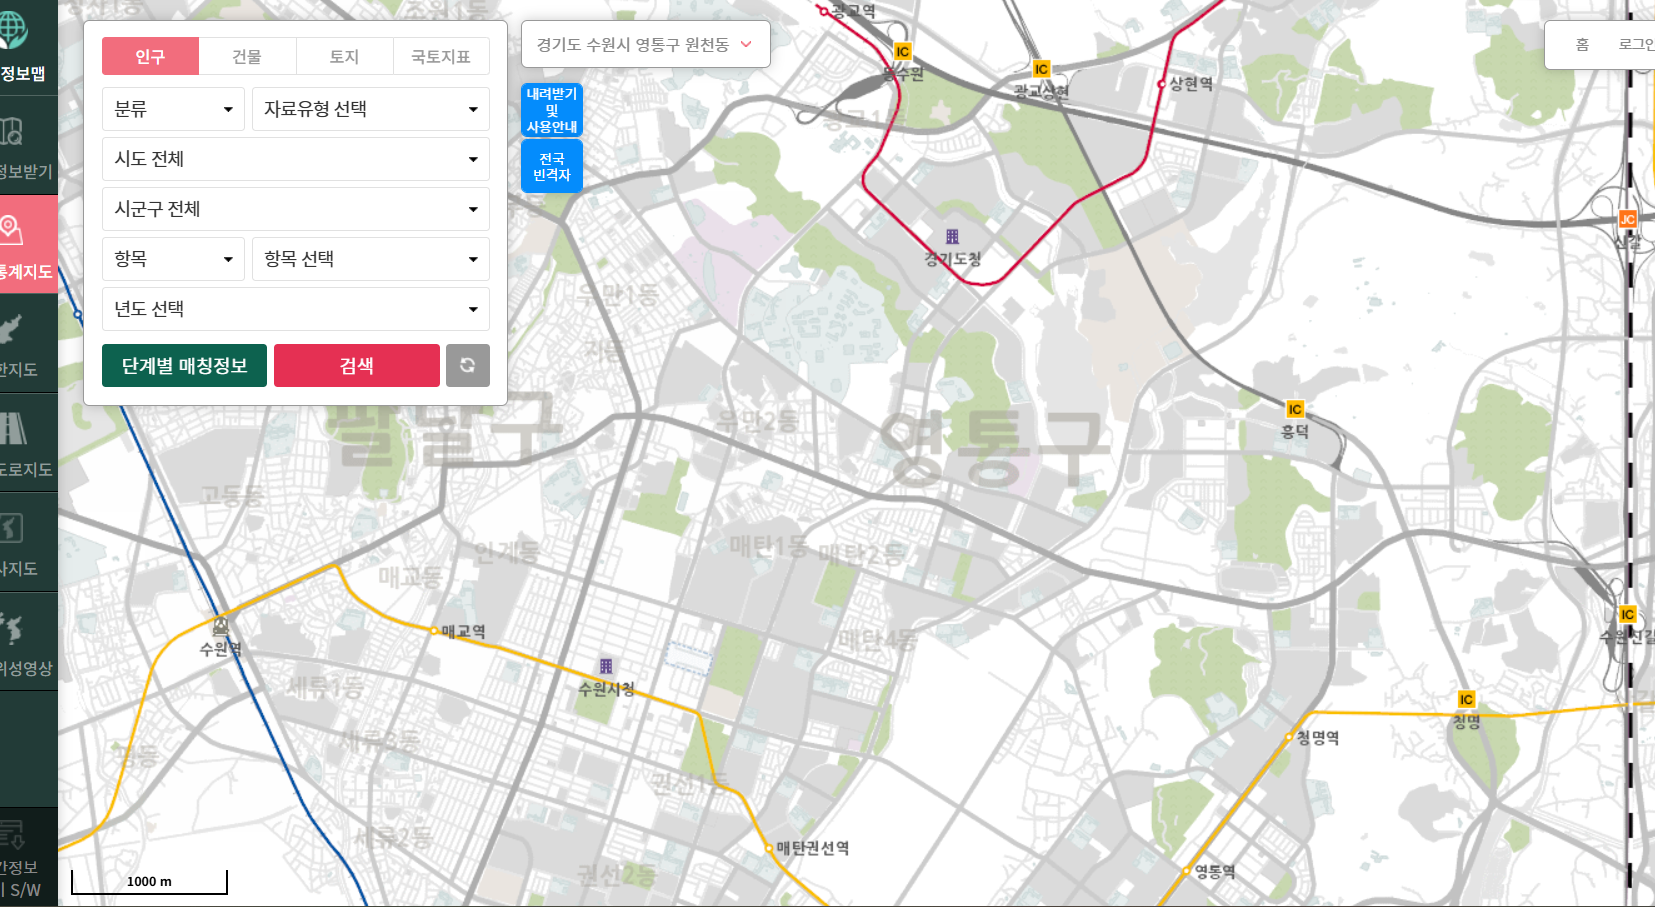This screenshot has width=1655, height=907.
Task: Click the refresh reset icon button
Action: point(467,365)
